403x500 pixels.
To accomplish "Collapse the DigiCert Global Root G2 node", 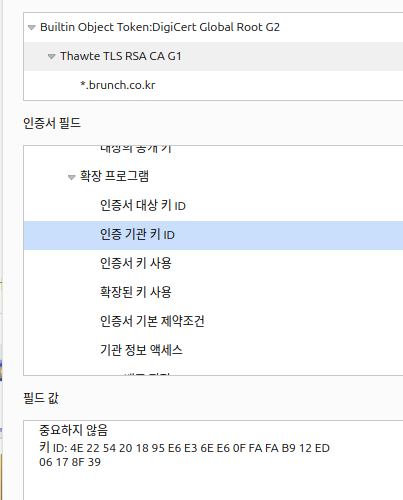I will 32,28.
